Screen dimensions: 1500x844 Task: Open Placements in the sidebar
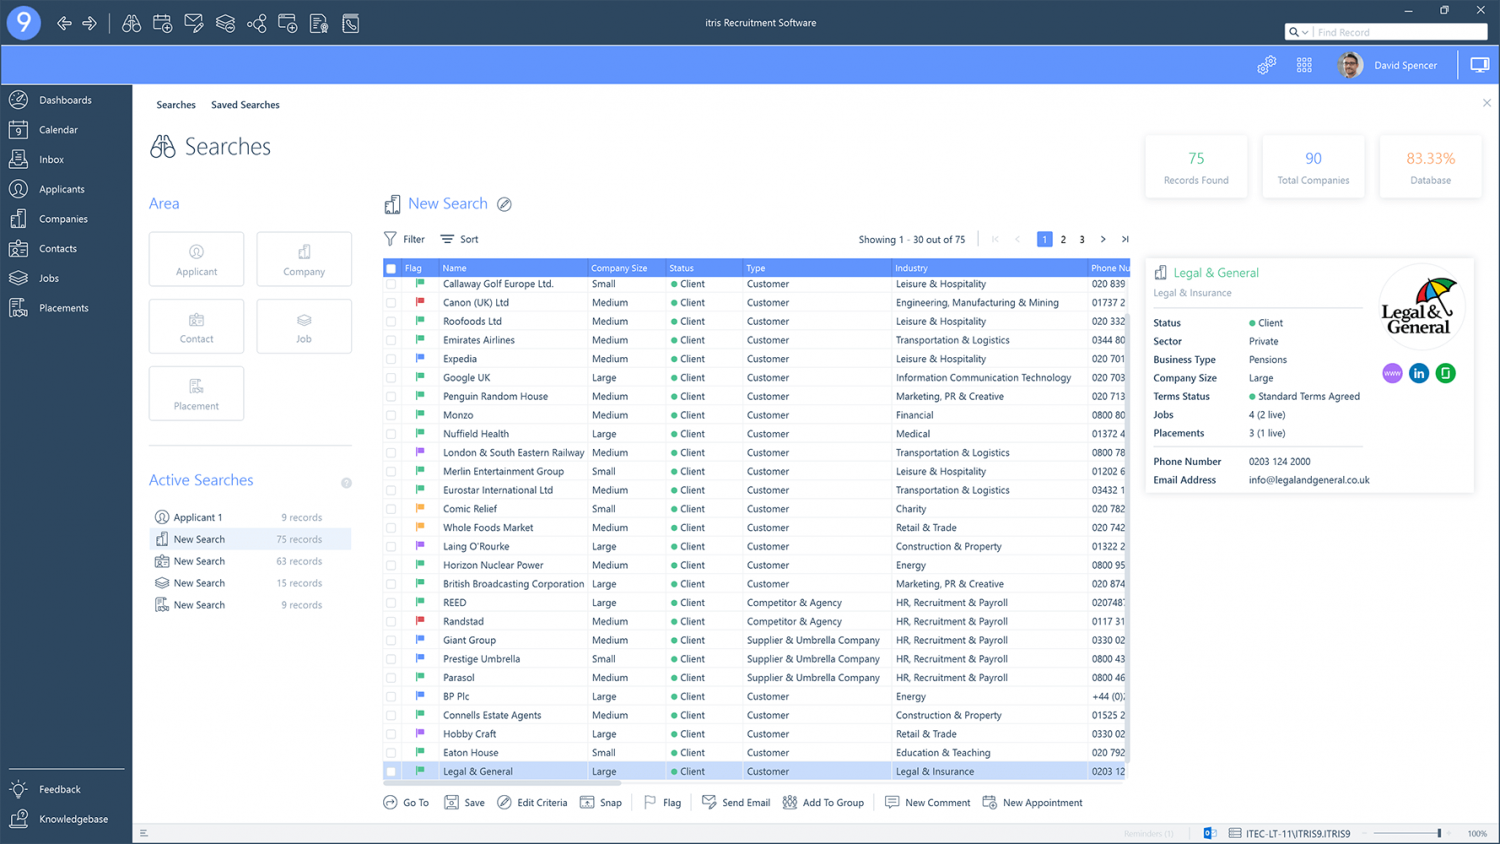tap(66, 308)
